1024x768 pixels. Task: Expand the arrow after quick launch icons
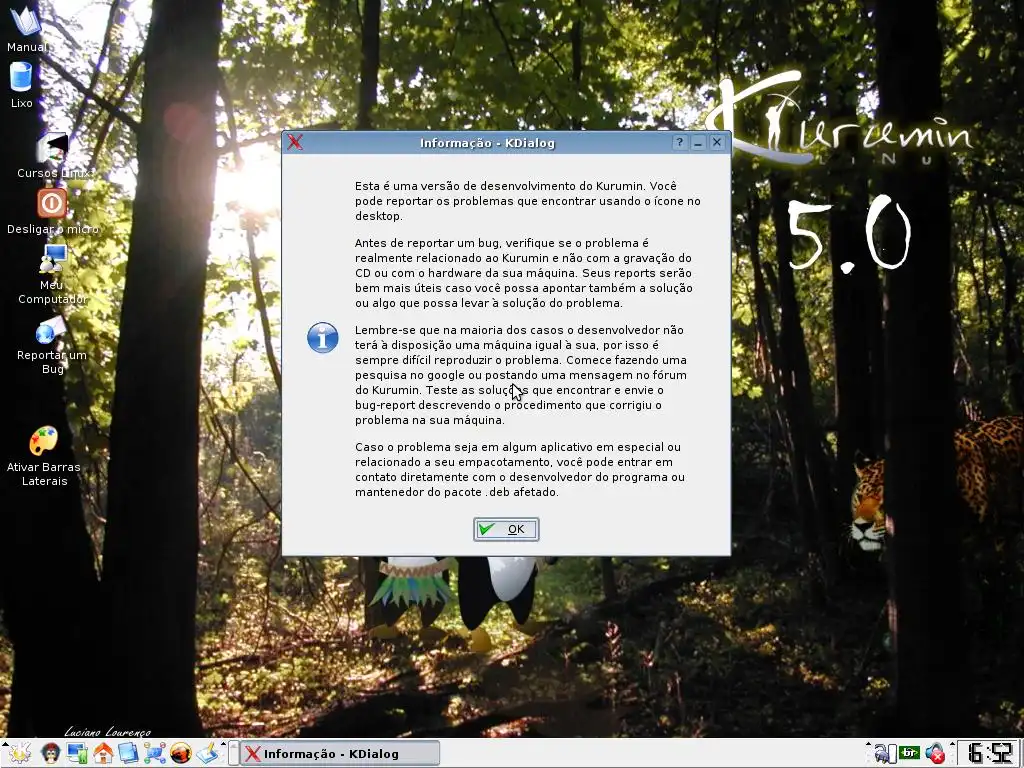(223, 744)
